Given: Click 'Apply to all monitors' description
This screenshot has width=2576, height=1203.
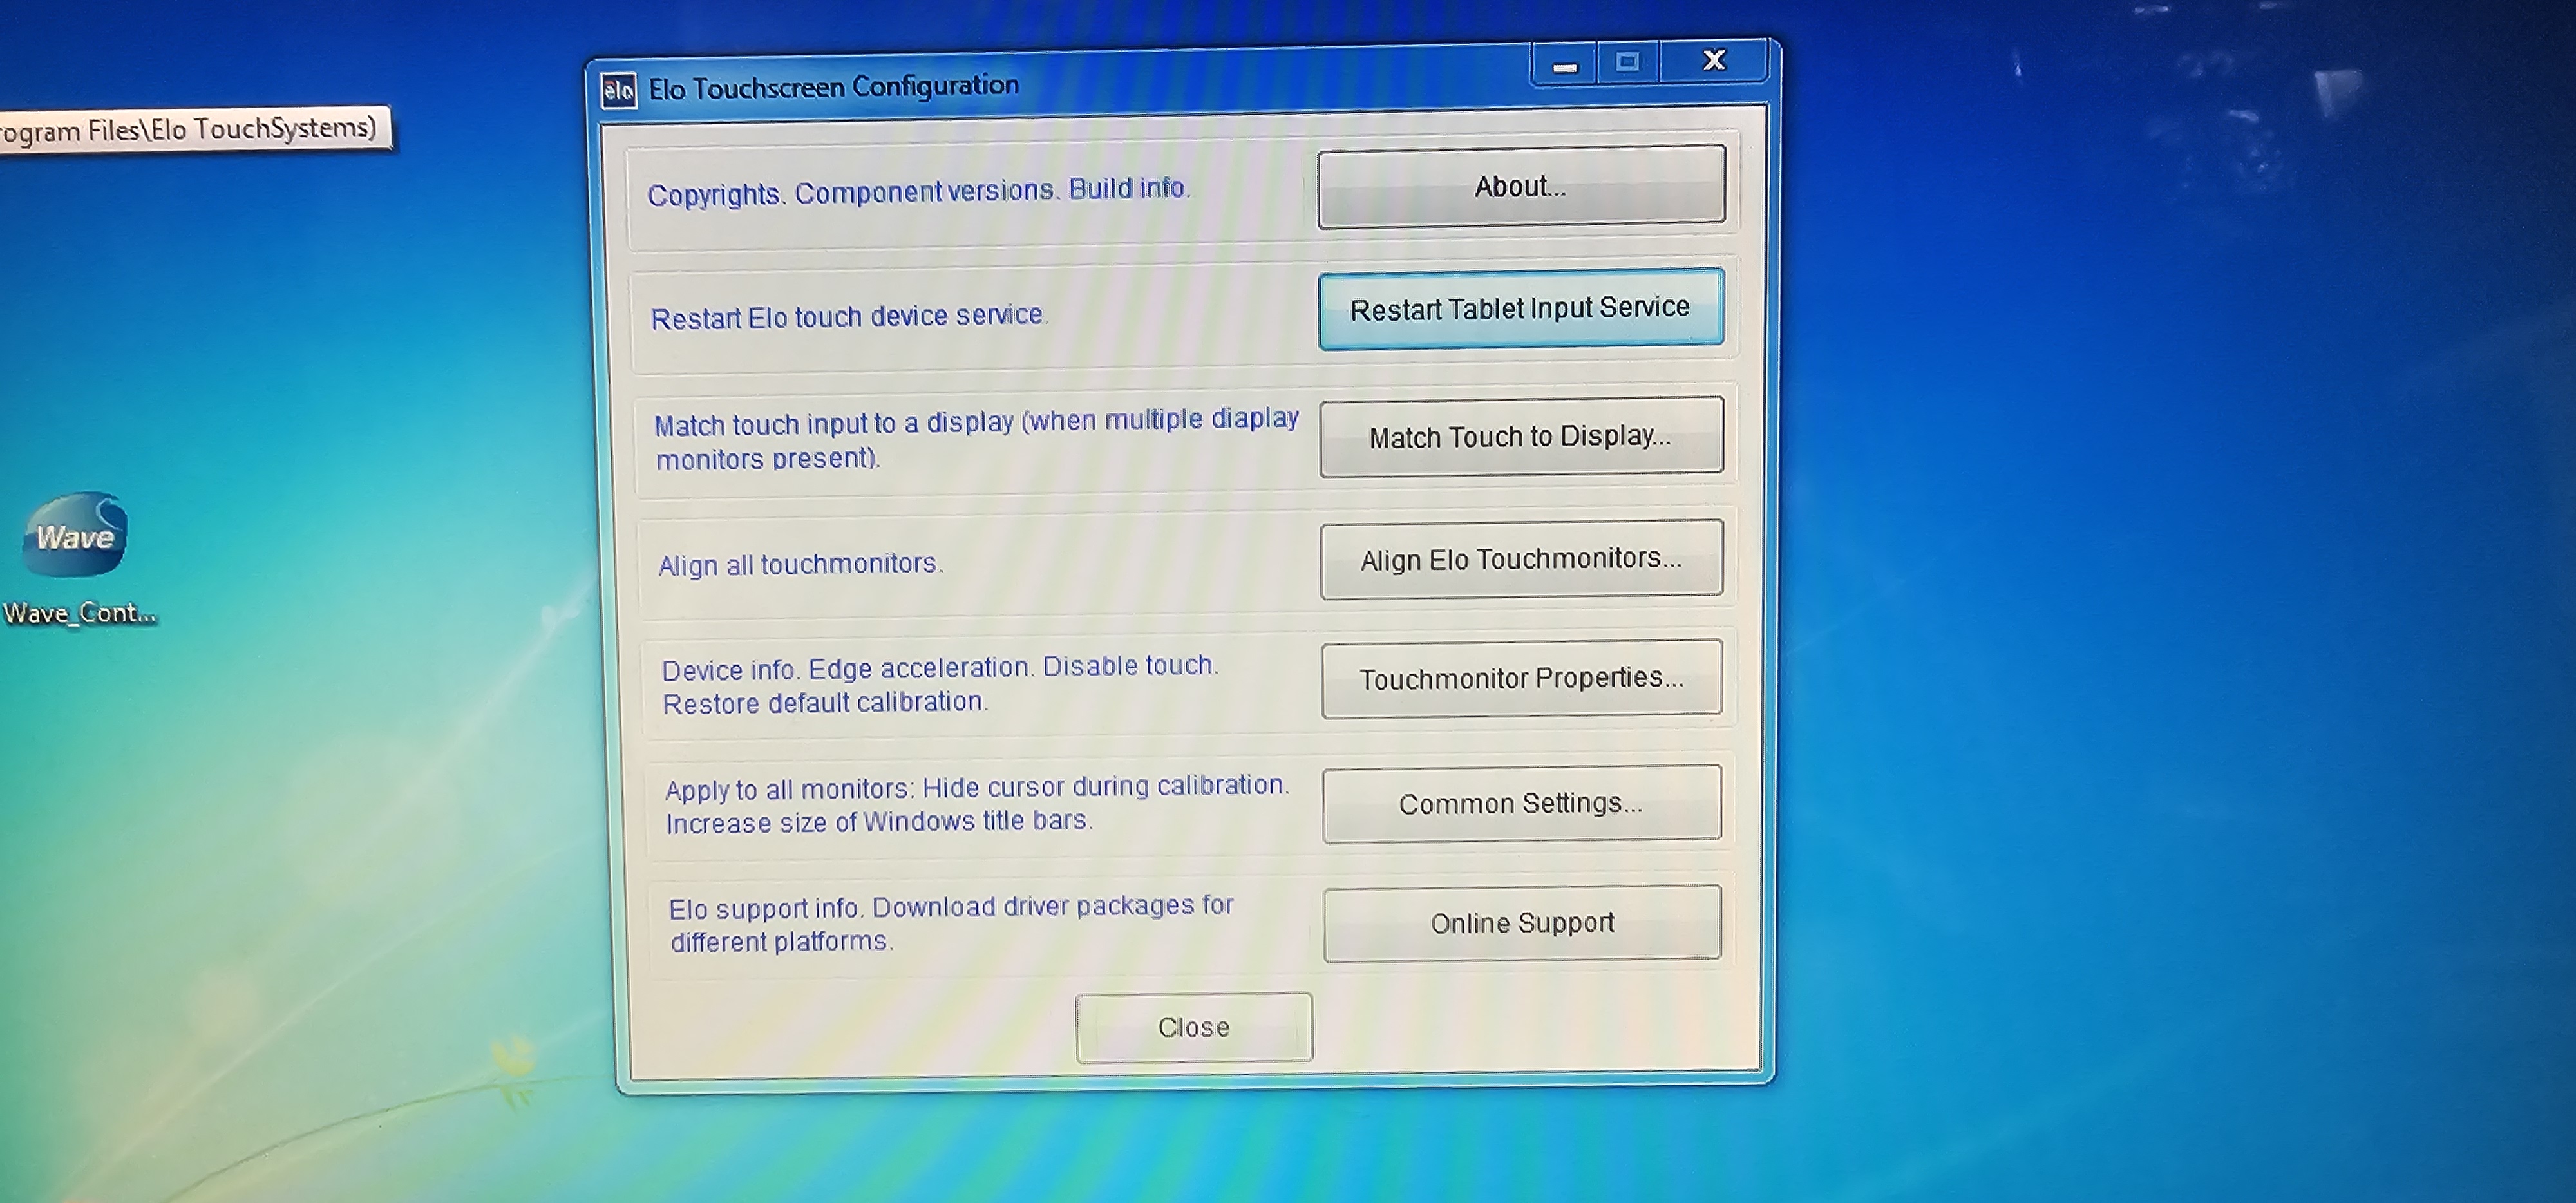Looking at the screenshot, I should click(x=977, y=804).
